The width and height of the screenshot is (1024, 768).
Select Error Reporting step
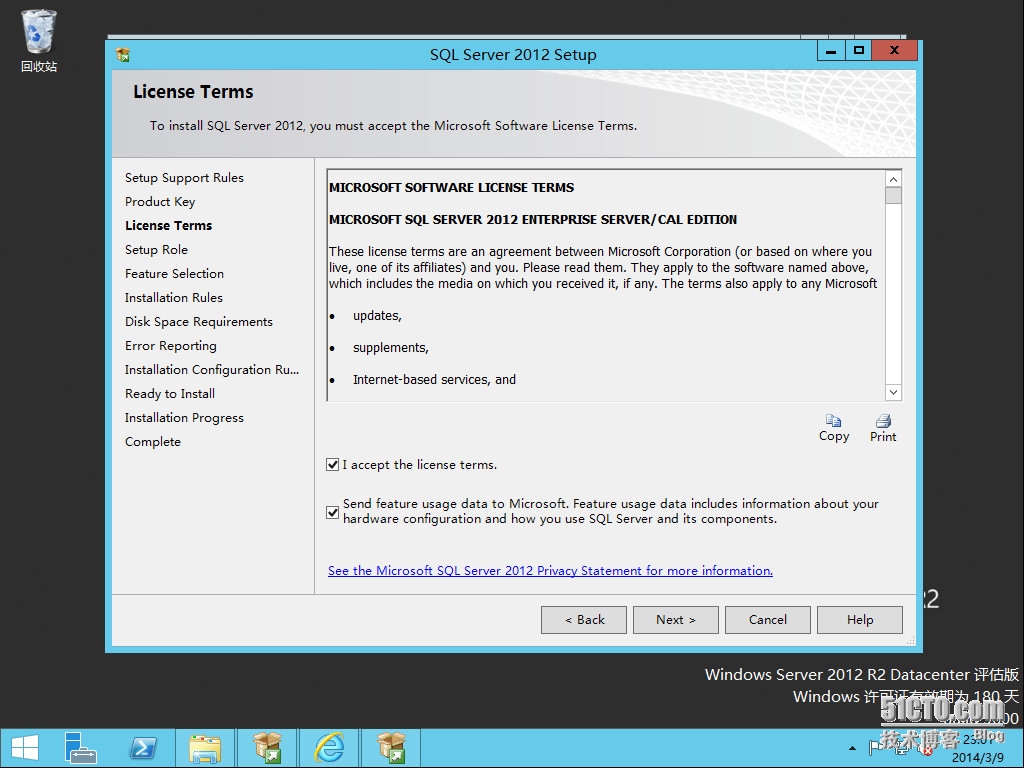point(170,346)
